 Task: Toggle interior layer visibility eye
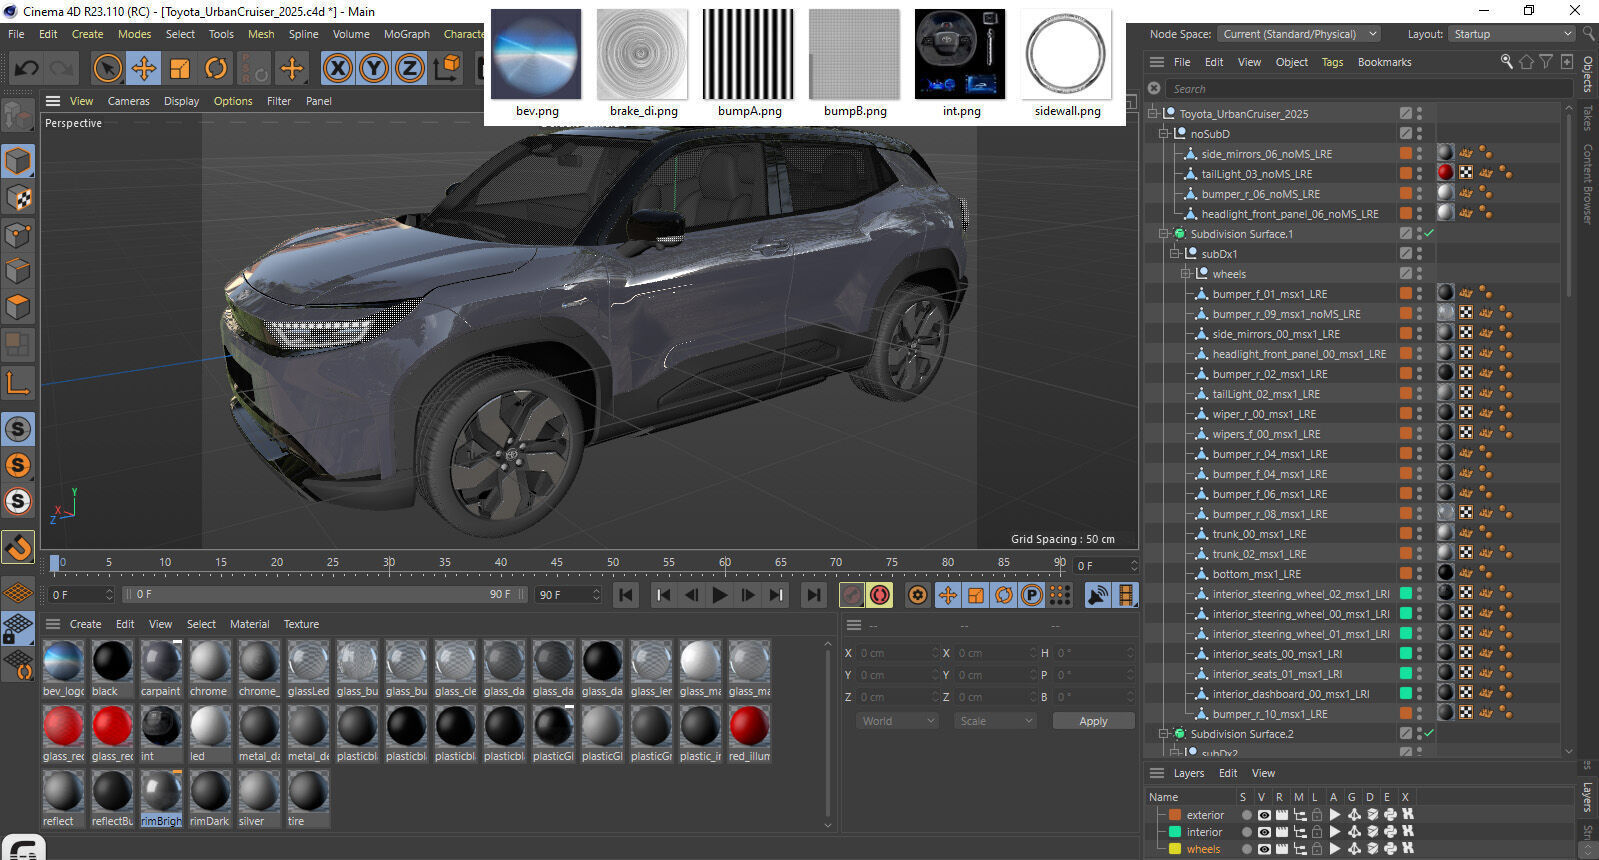pyautogui.click(x=1264, y=832)
